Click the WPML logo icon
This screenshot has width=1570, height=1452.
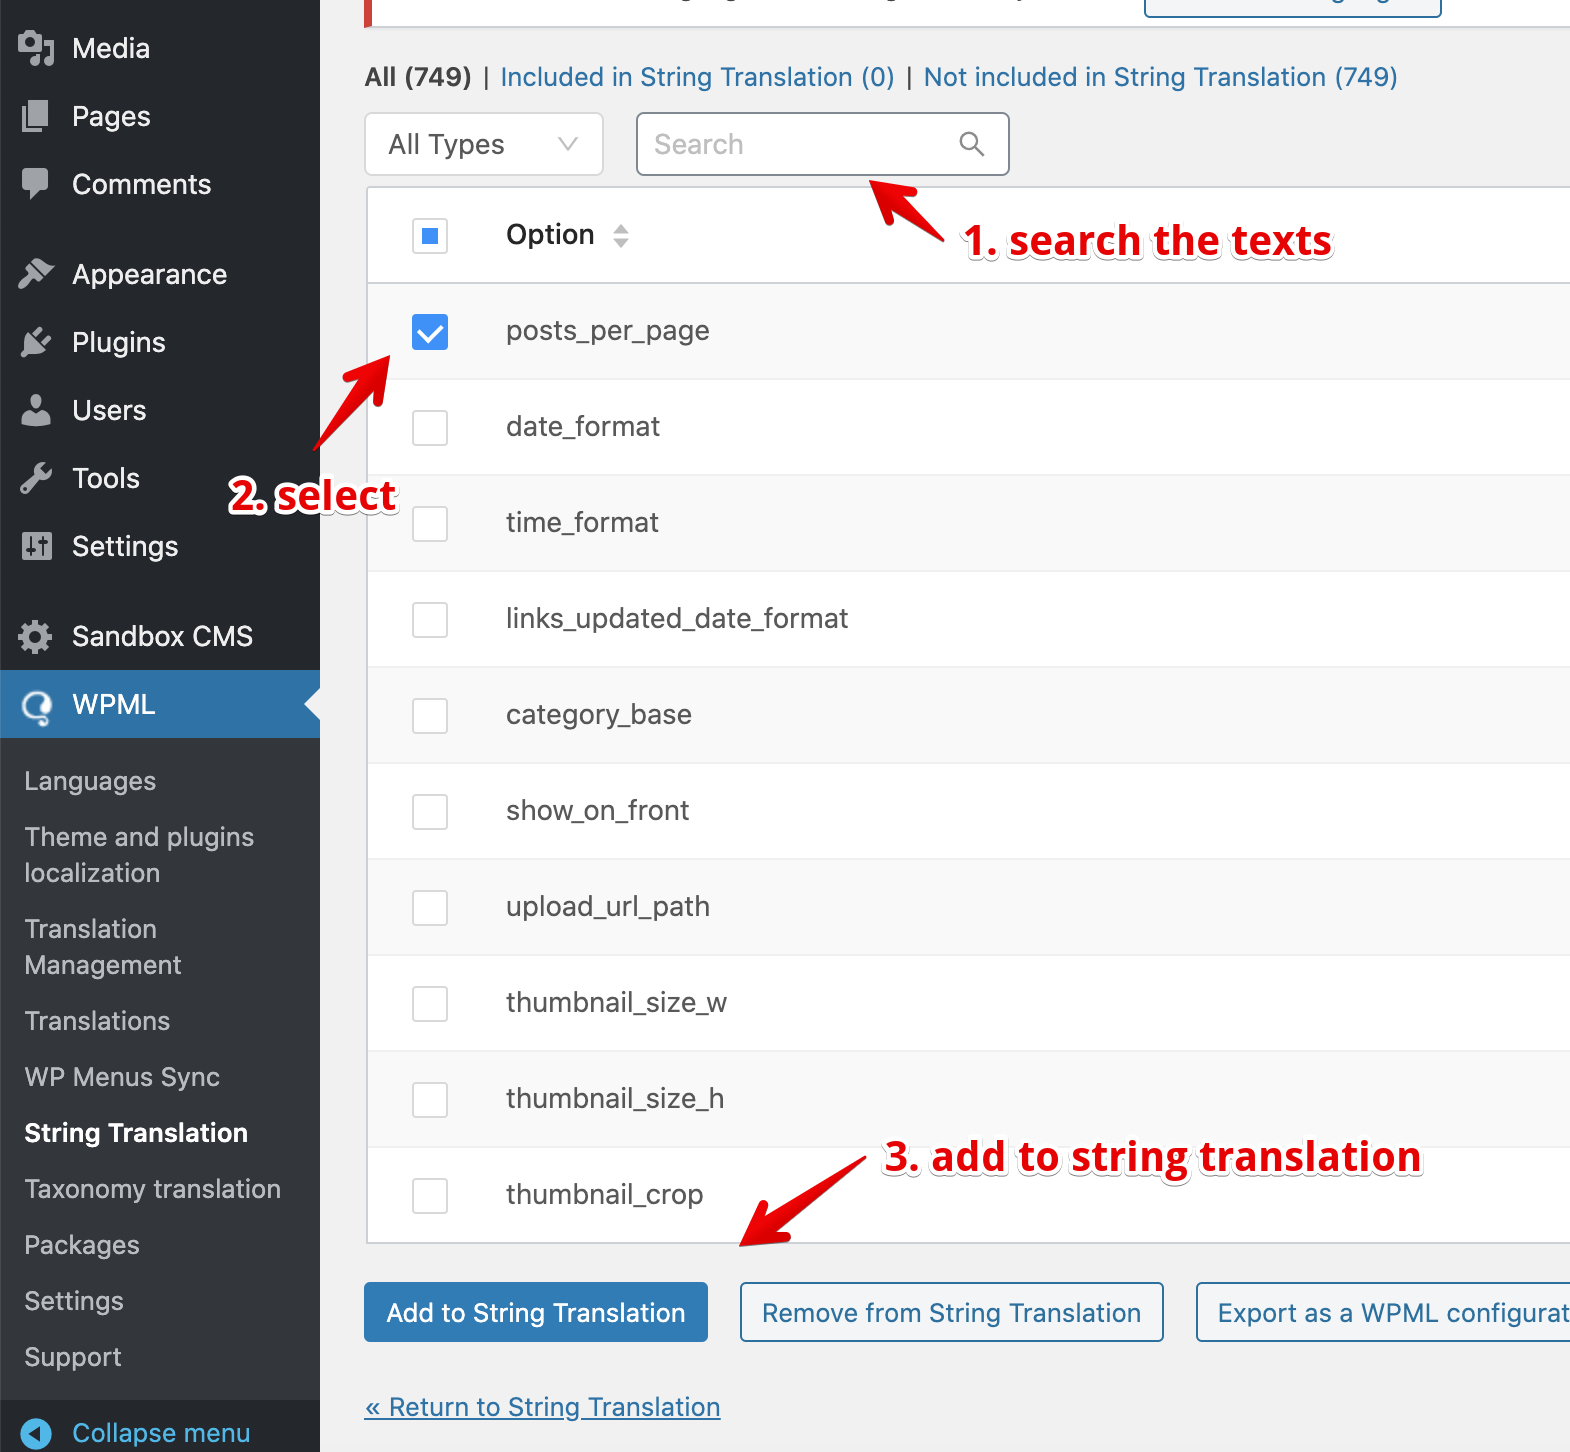36,706
